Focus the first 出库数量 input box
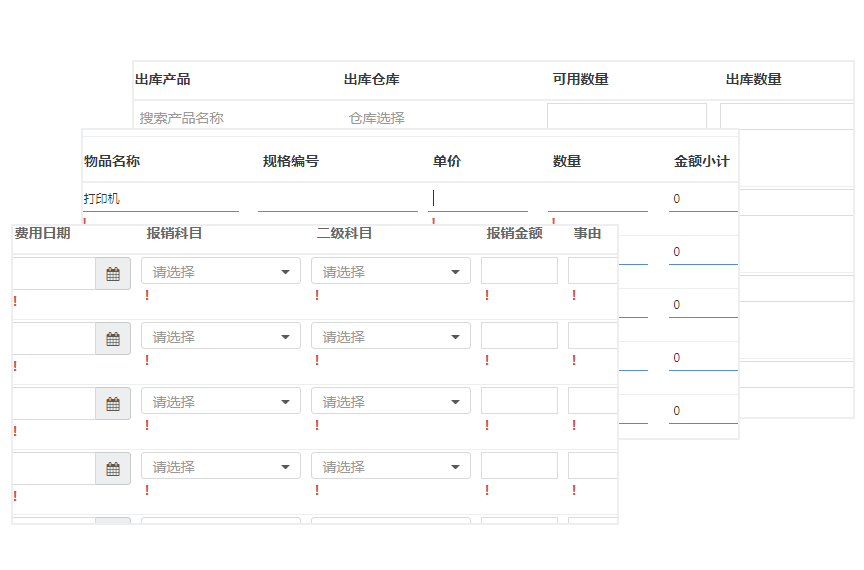Viewport: 864px width, 570px height. click(x=787, y=116)
